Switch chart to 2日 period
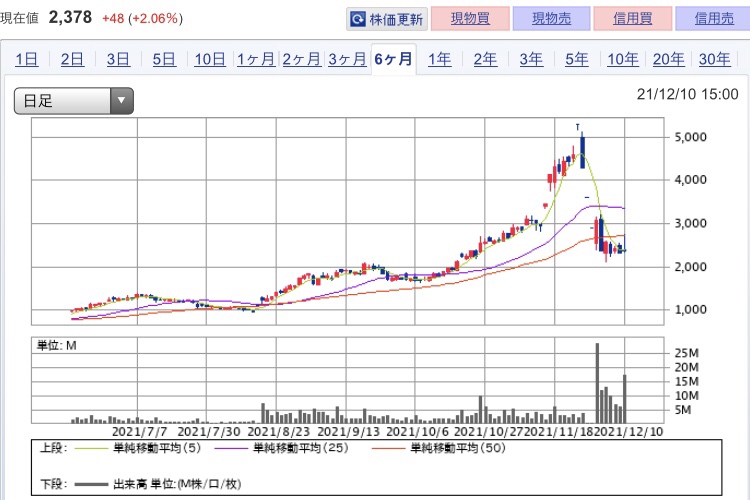The height and width of the screenshot is (500, 750). [72, 59]
